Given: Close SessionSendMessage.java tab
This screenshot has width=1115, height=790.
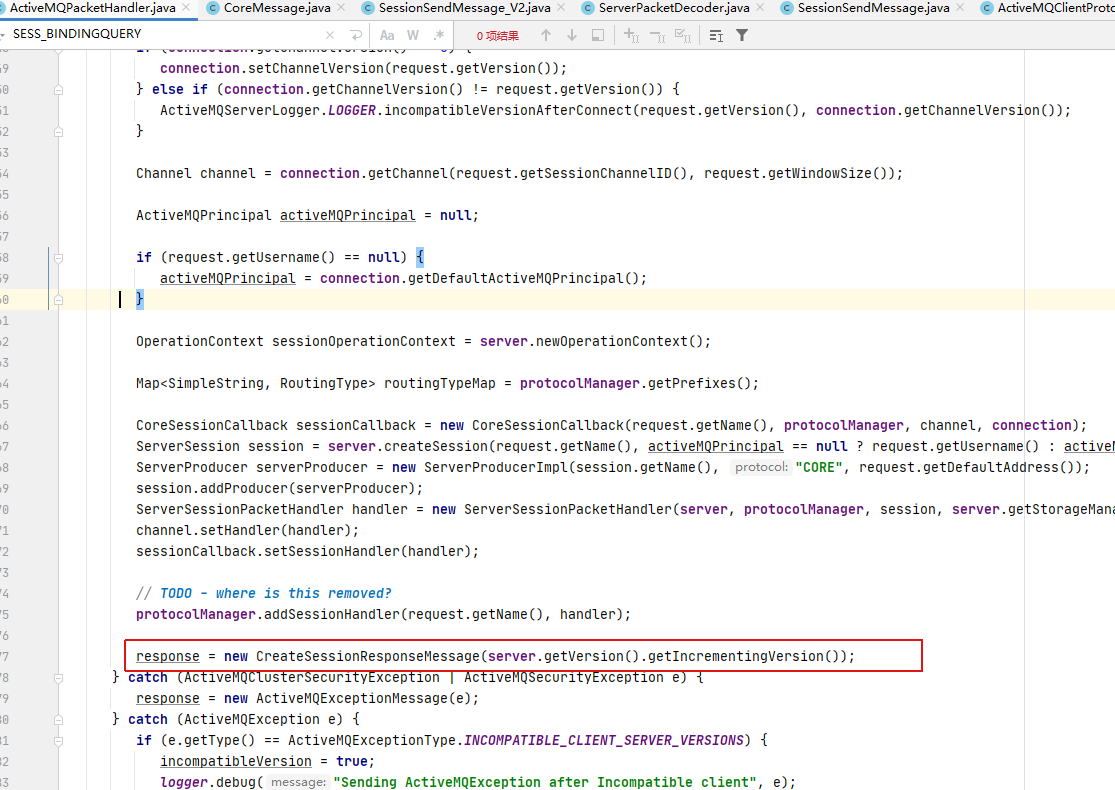Looking at the screenshot, I should point(960,7).
